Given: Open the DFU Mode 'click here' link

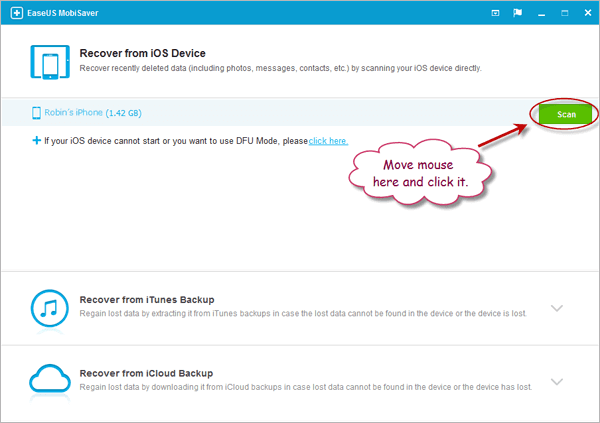Looking at the screenshot, I should click(328, 142).
